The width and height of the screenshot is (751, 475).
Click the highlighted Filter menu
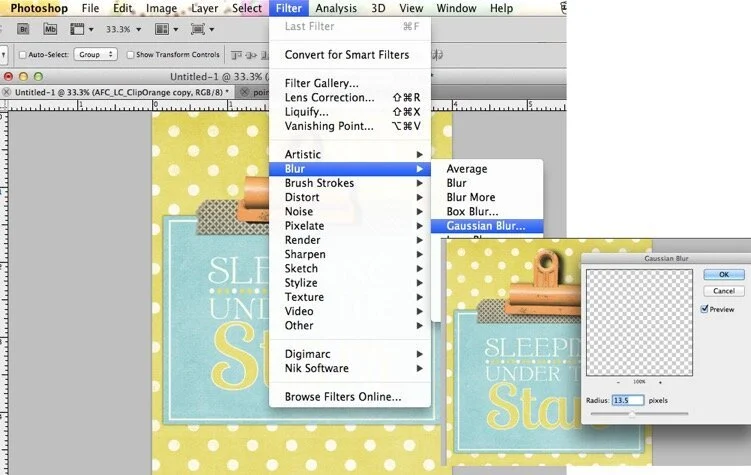coord(289,8)
